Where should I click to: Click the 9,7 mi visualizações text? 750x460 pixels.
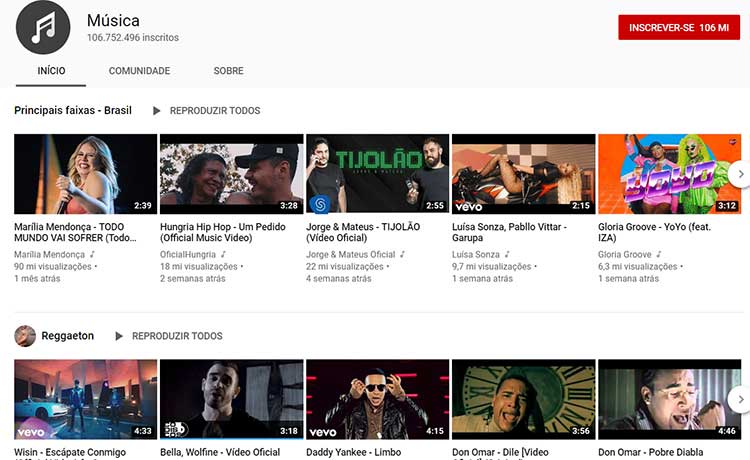point(491,266)
